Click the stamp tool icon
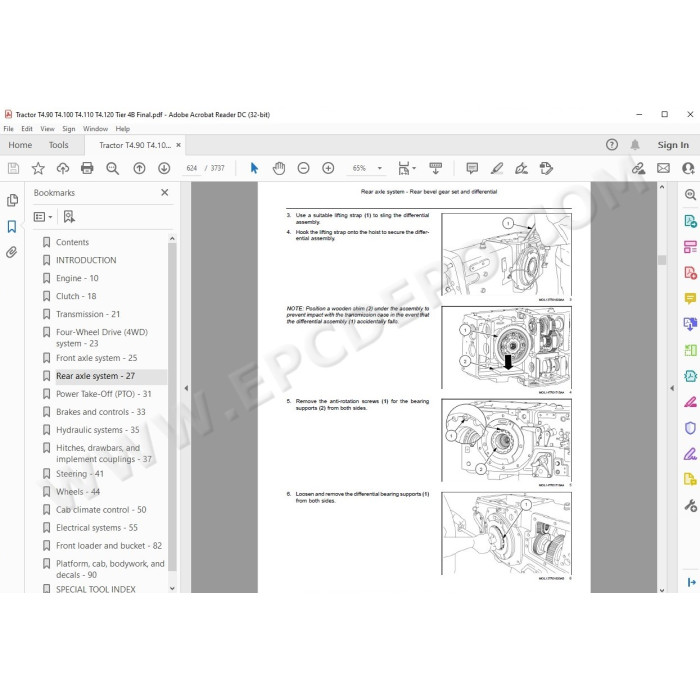Viewport: 700px width, 700px height. click(546, 168)
